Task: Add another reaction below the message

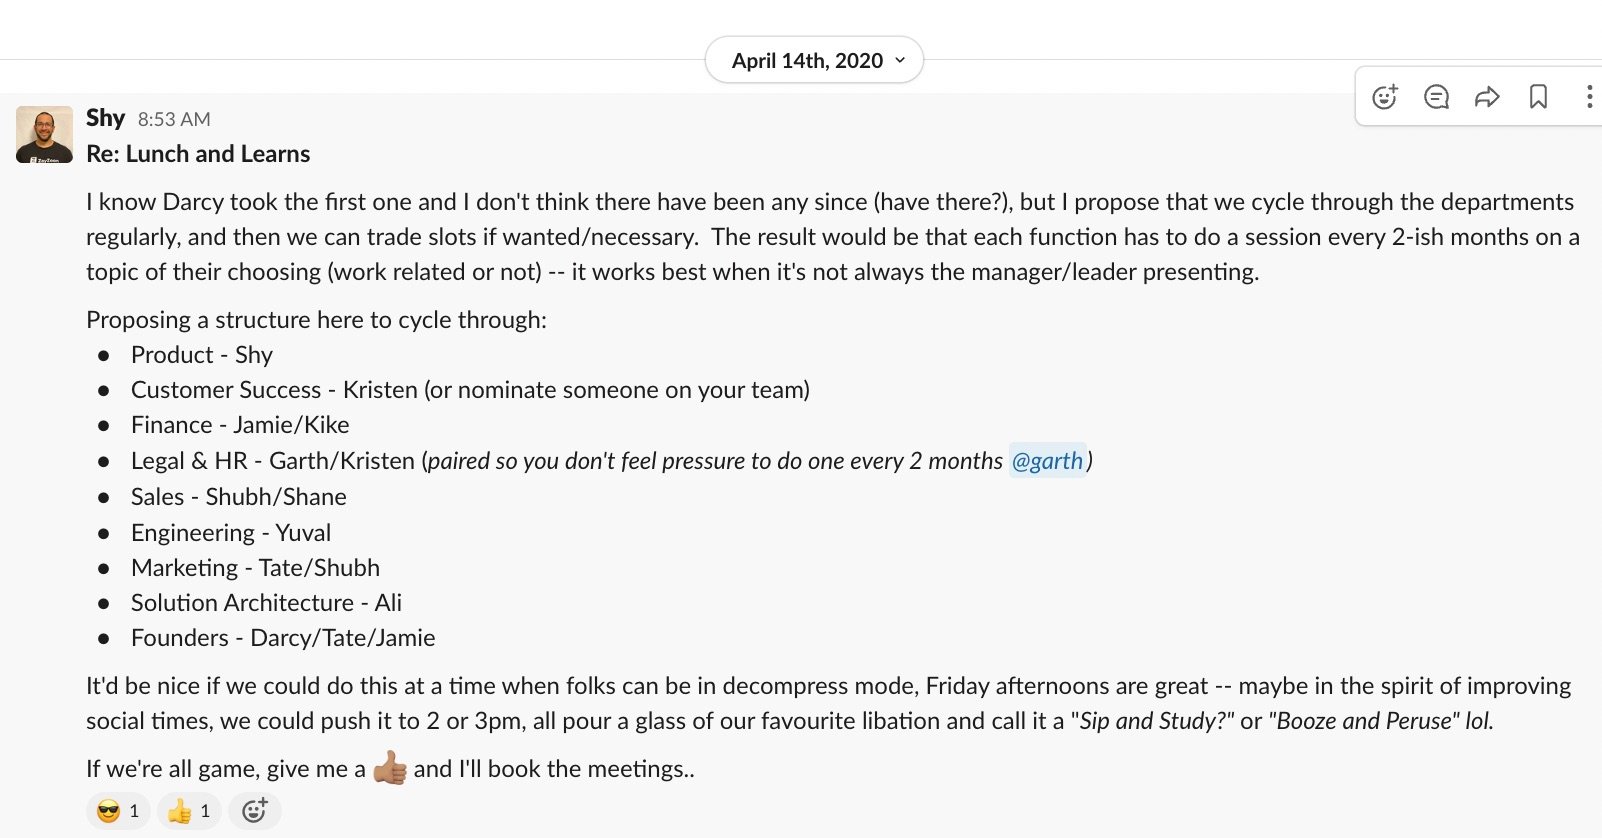Action: pos(255,811)
